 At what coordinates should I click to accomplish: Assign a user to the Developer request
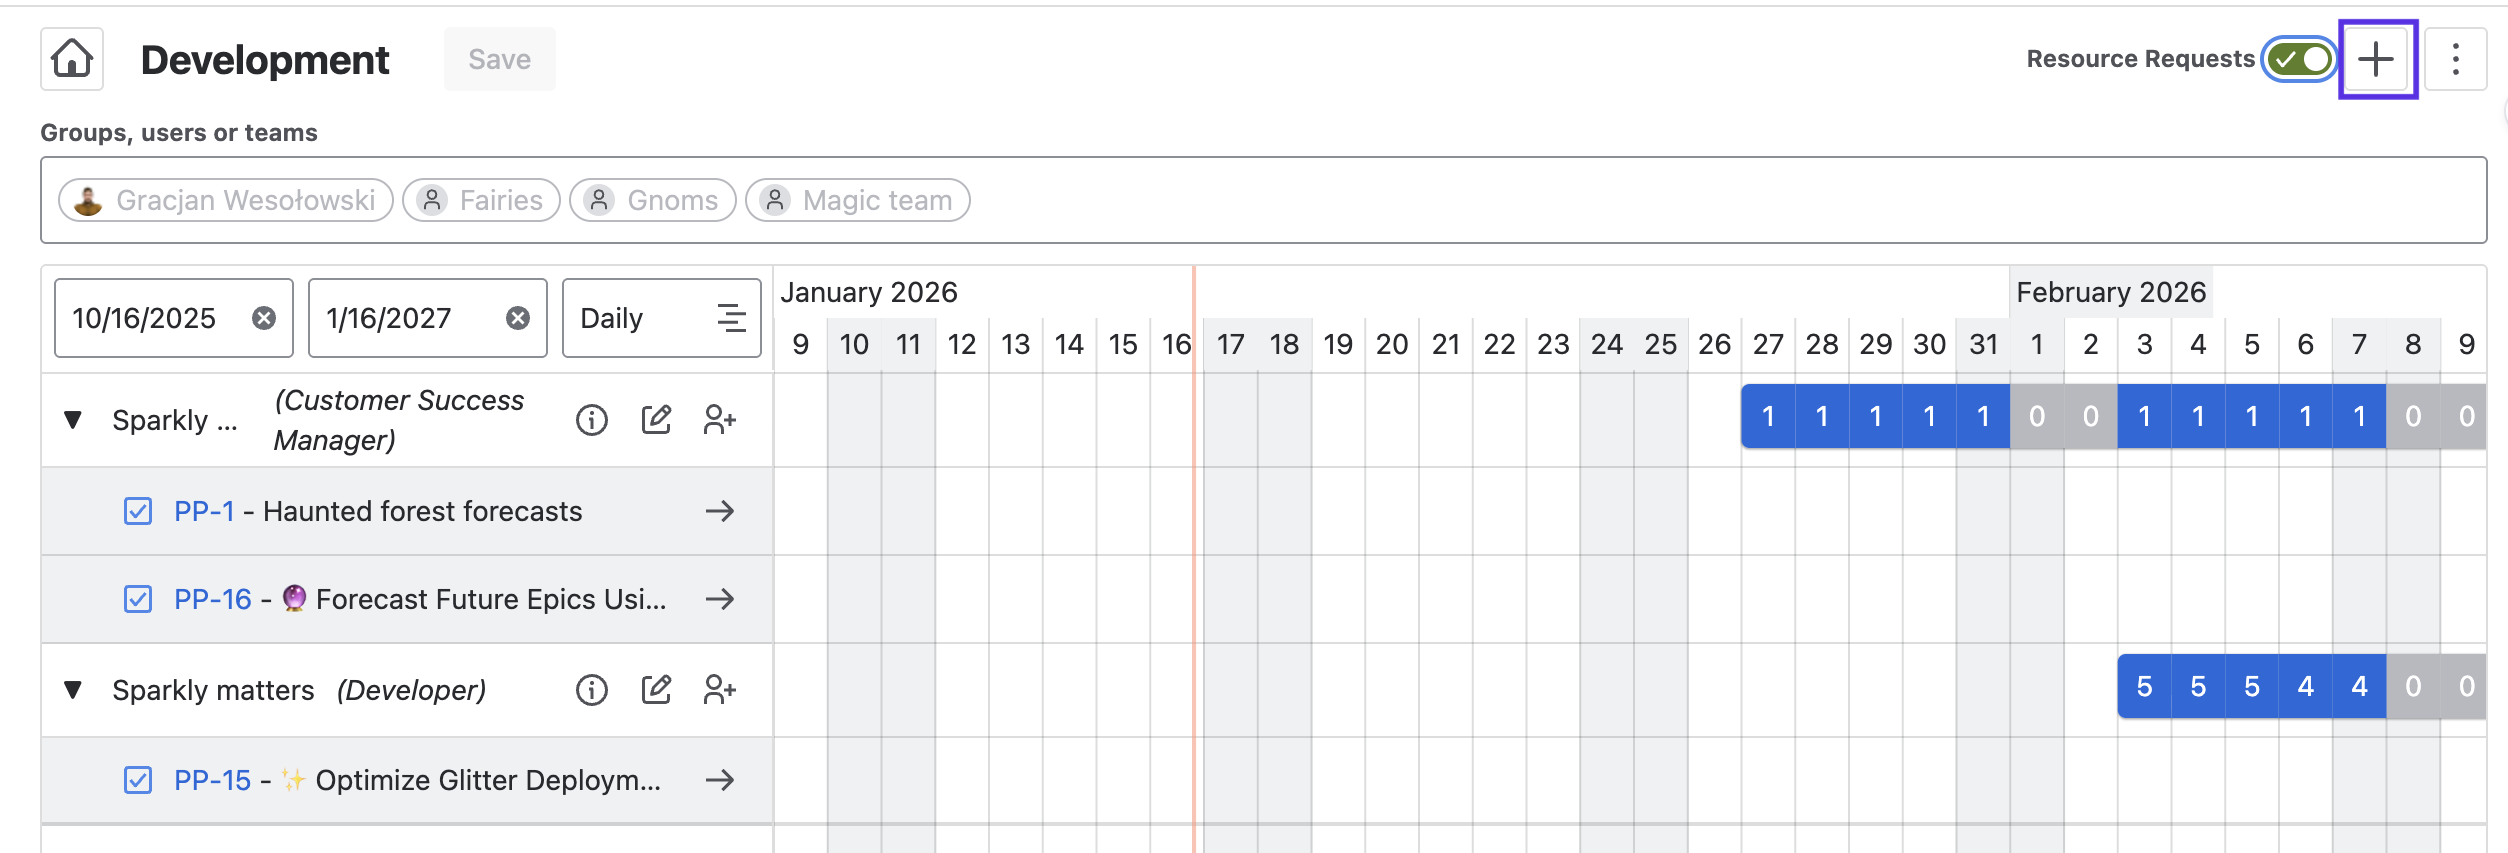tap(719, 690)
